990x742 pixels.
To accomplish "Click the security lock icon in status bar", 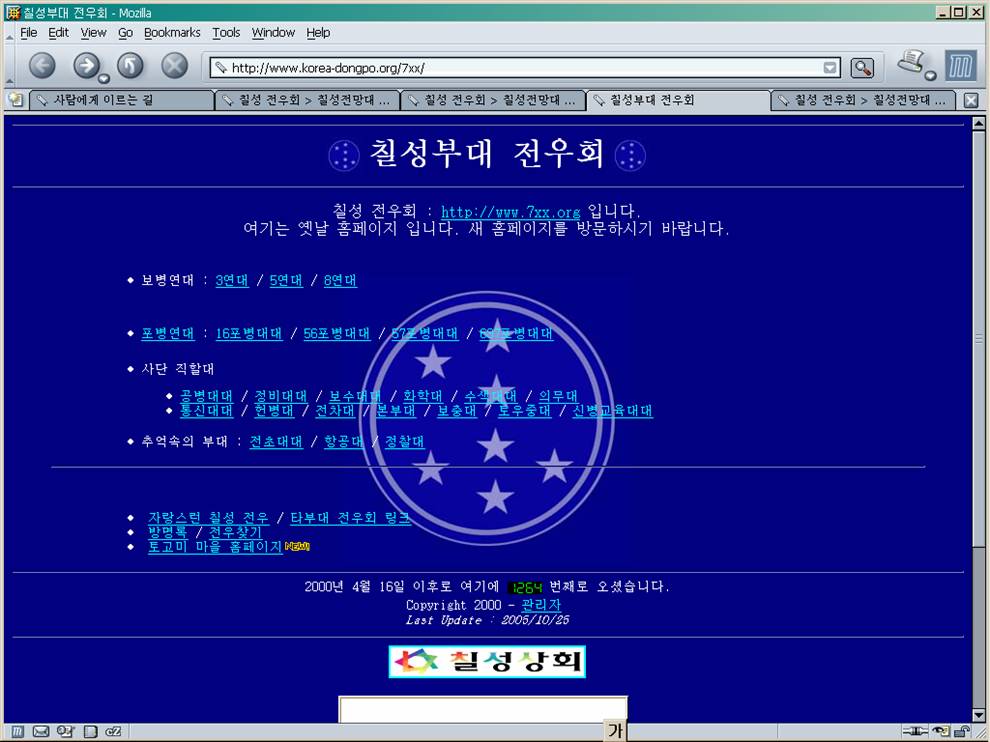I will (x=961, y=731).
